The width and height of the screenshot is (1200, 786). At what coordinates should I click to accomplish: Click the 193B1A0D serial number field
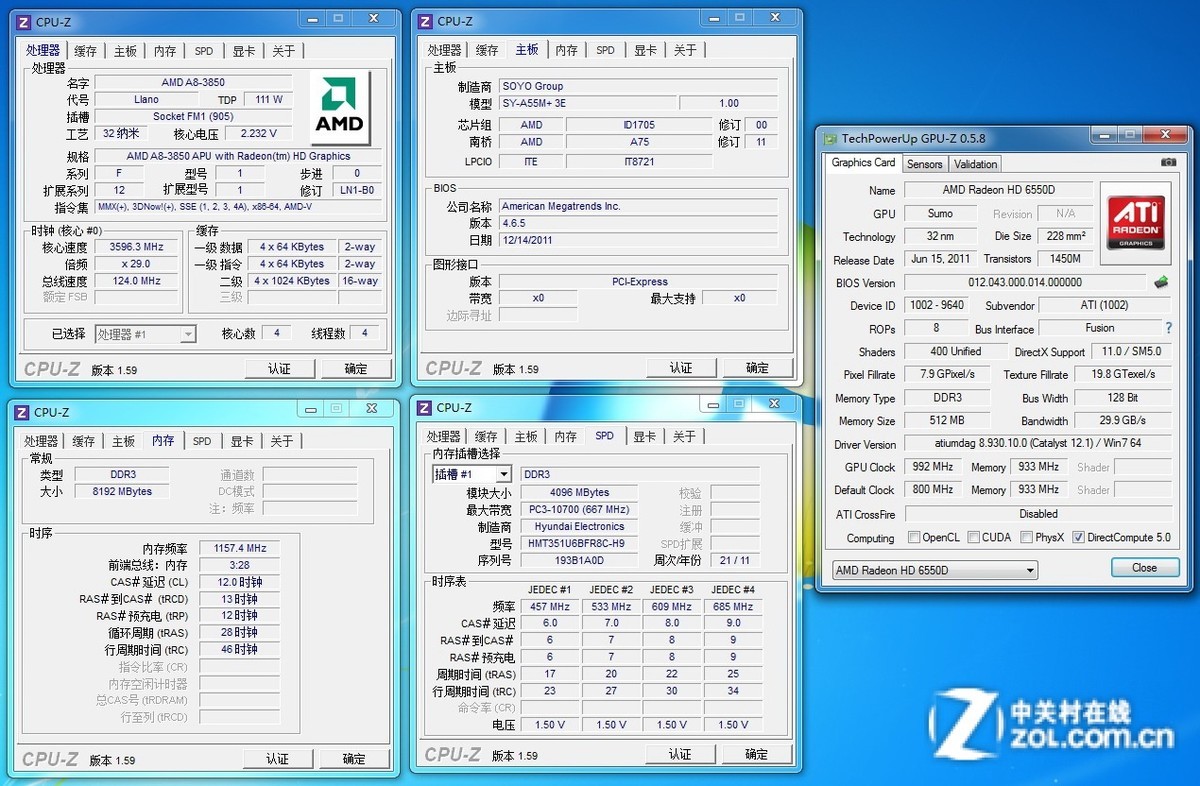578,560
